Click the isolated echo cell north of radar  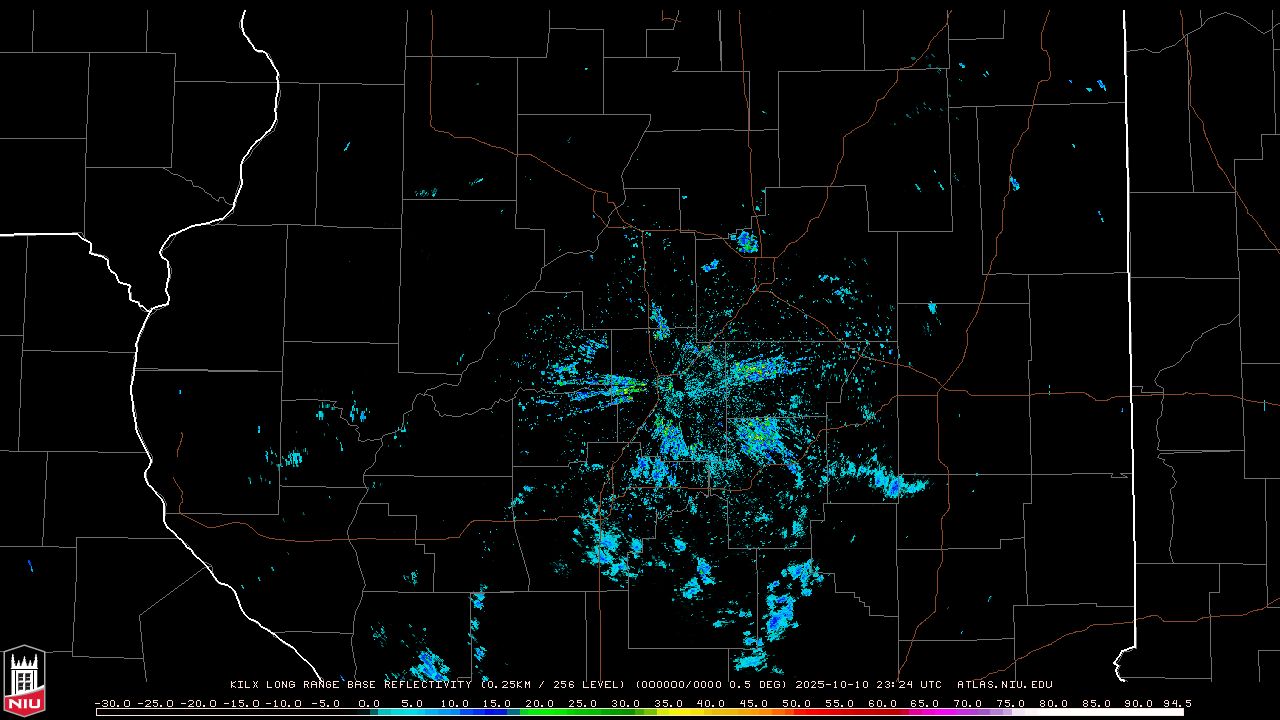746,241
